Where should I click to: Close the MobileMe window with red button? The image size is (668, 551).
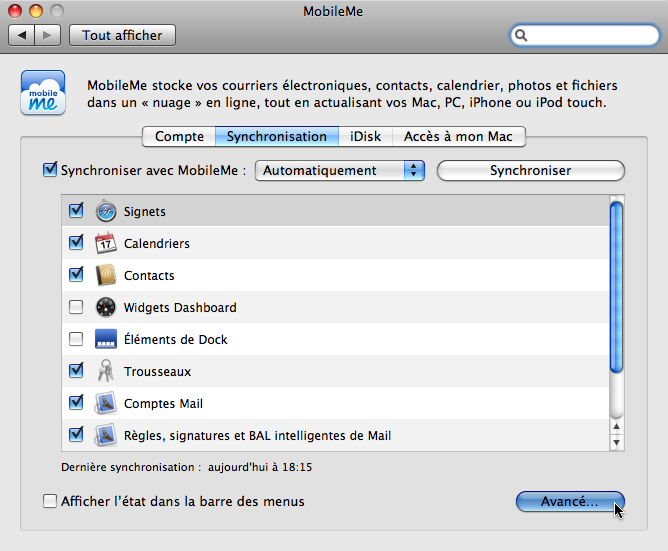pos(15,11)
